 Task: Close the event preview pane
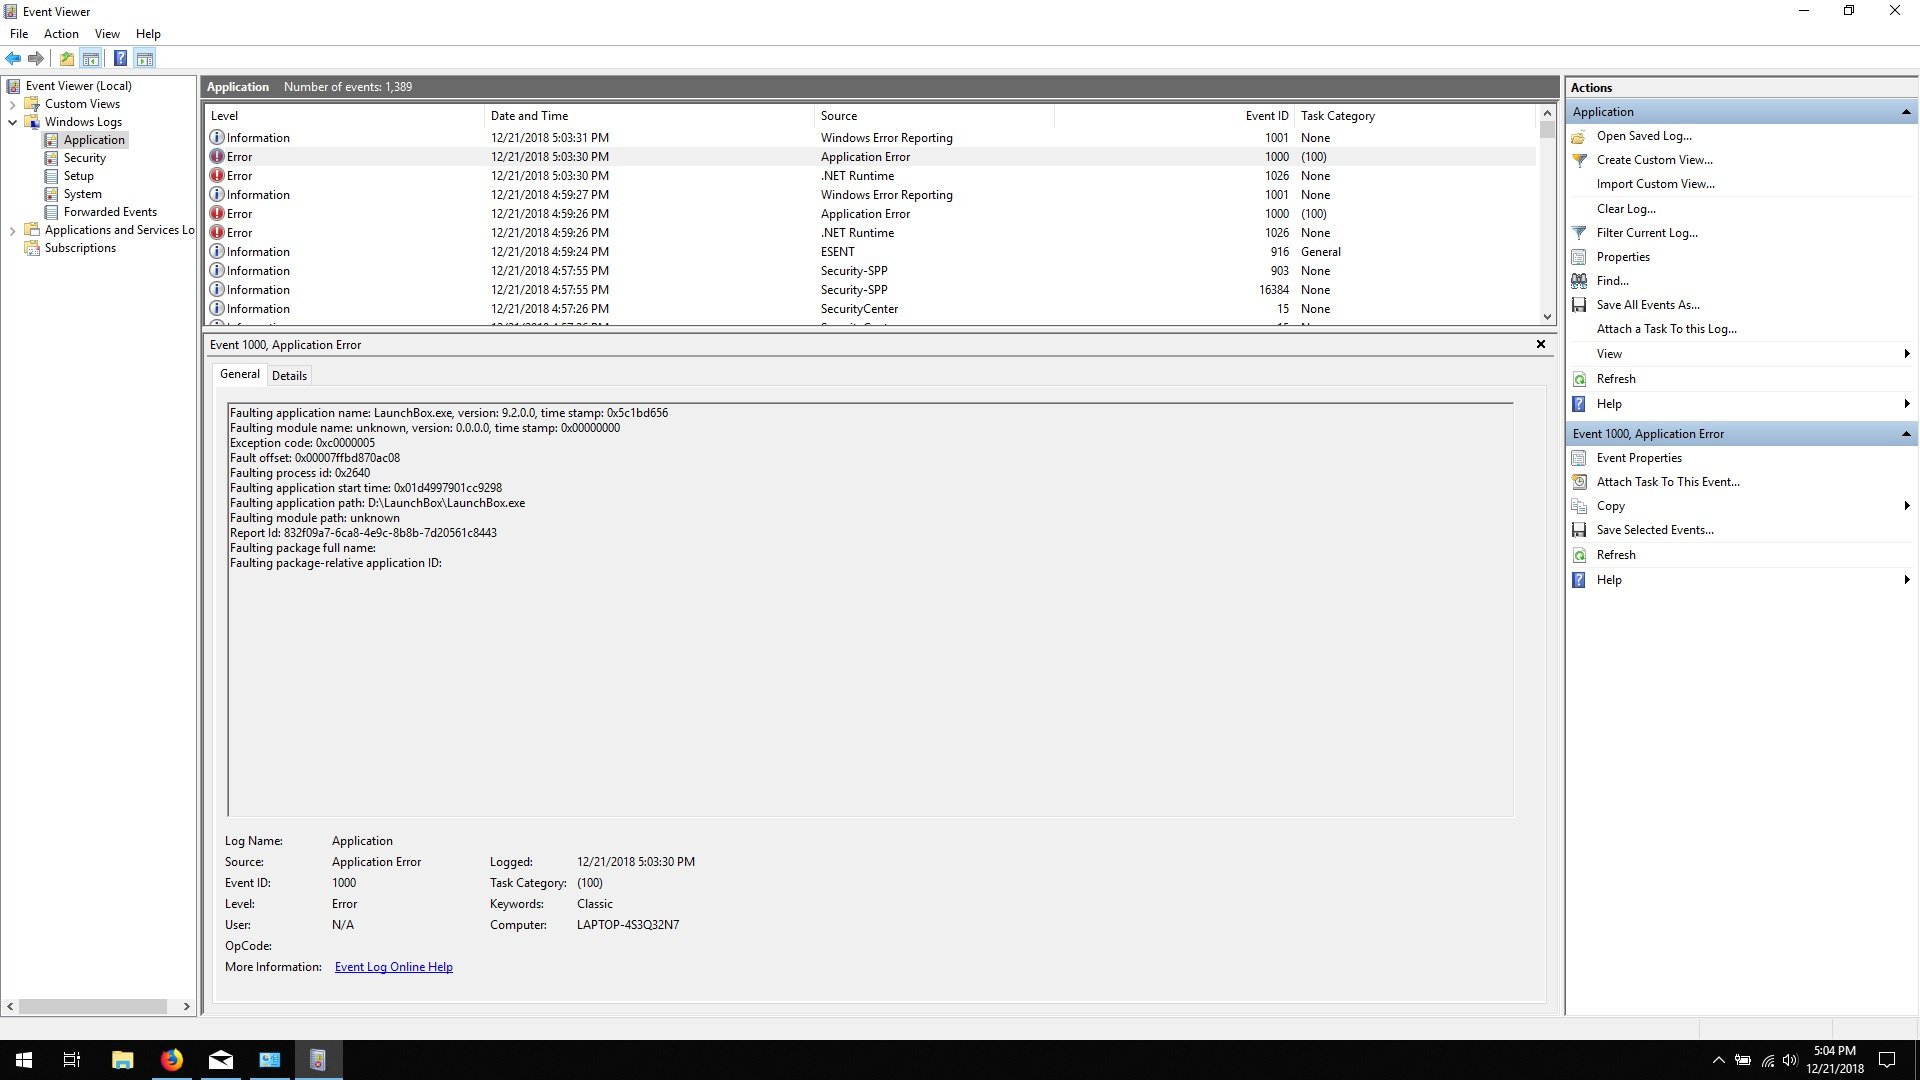point(1540,344)
